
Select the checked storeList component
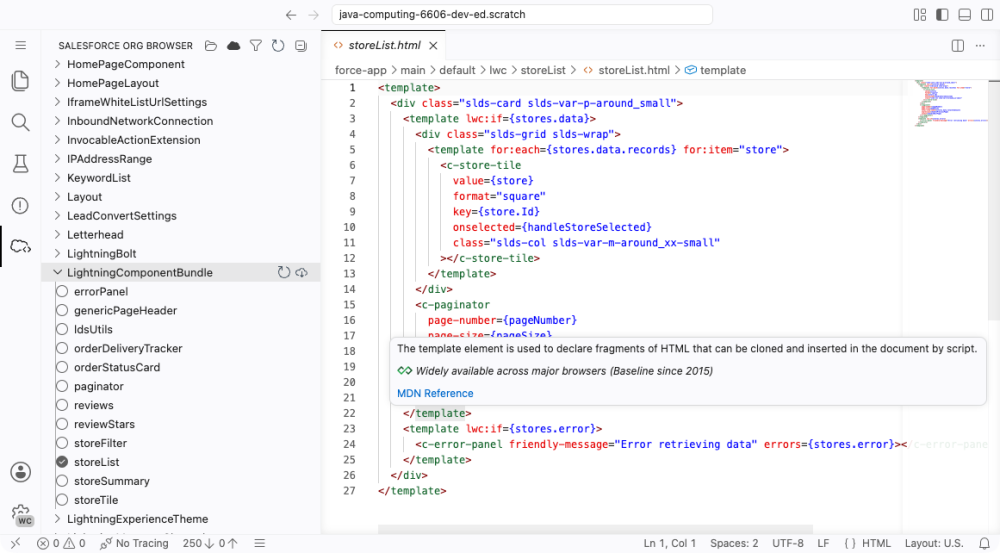[x=62, y=462]
